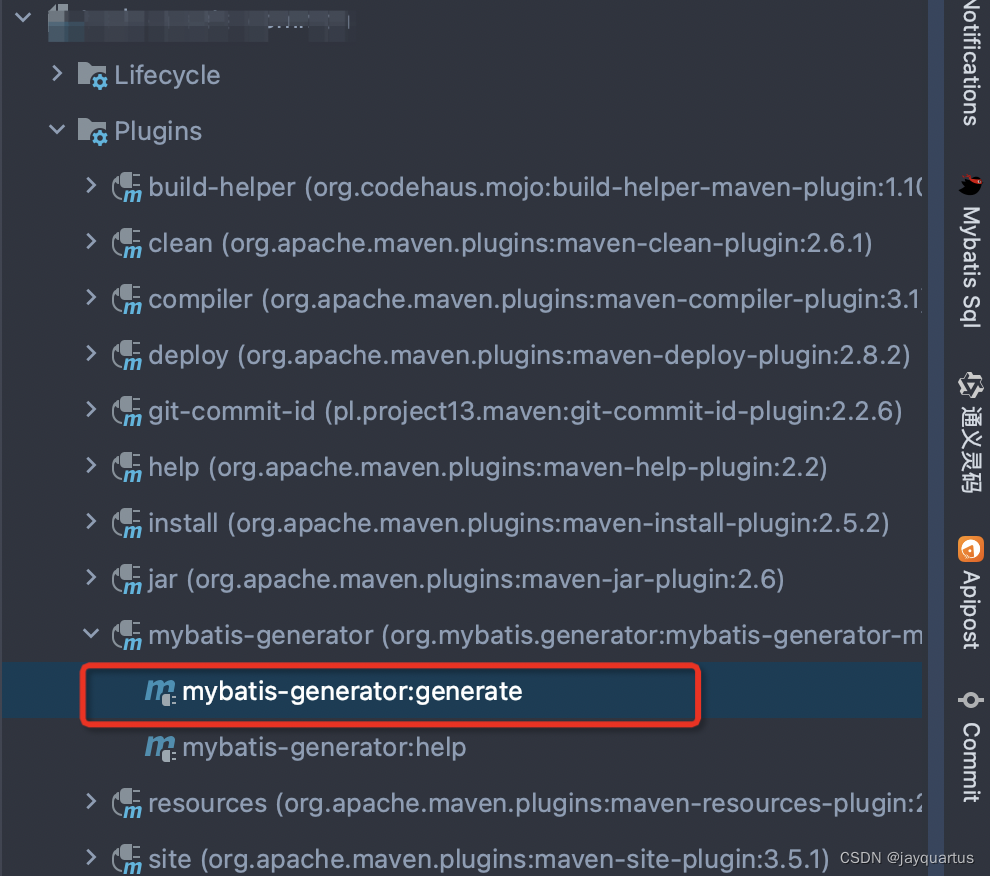The image size is (990, 876).
Task: Open the Mybatis Sql tool window icon
Action: [970, 185]
